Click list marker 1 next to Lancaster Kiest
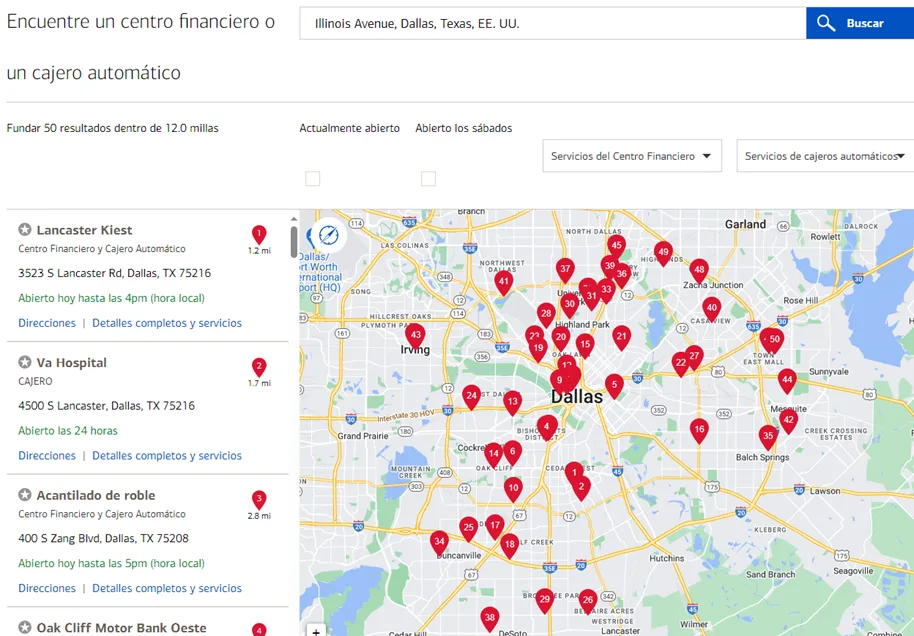 259,234
